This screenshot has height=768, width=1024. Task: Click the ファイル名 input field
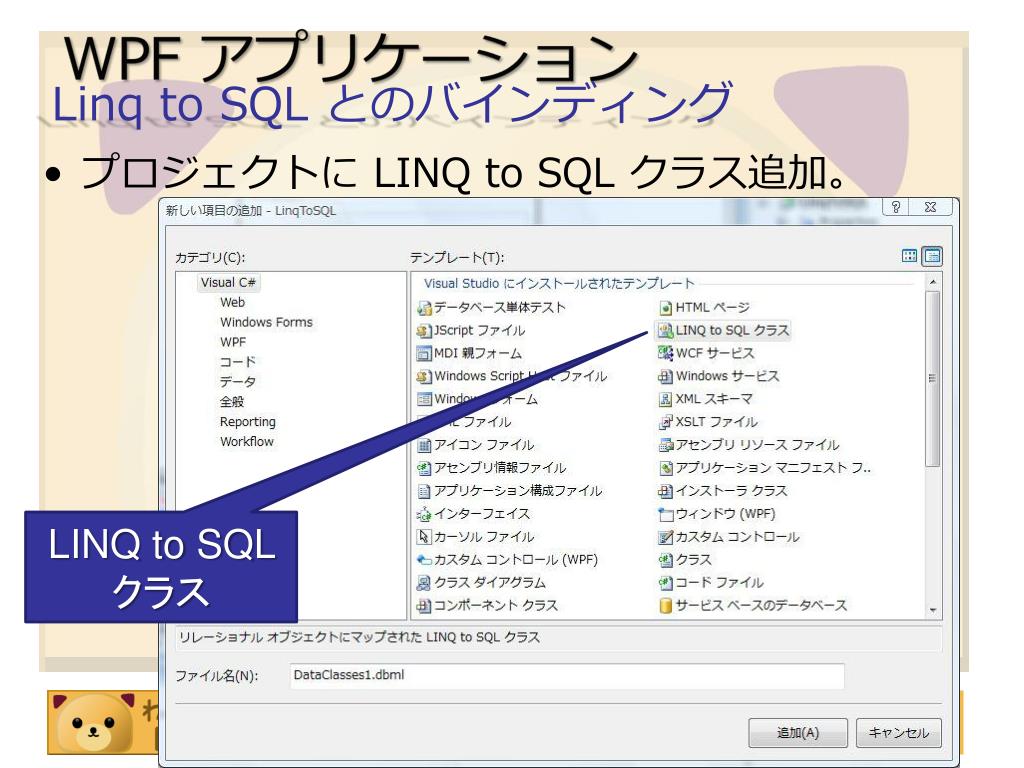click(567, 675)
